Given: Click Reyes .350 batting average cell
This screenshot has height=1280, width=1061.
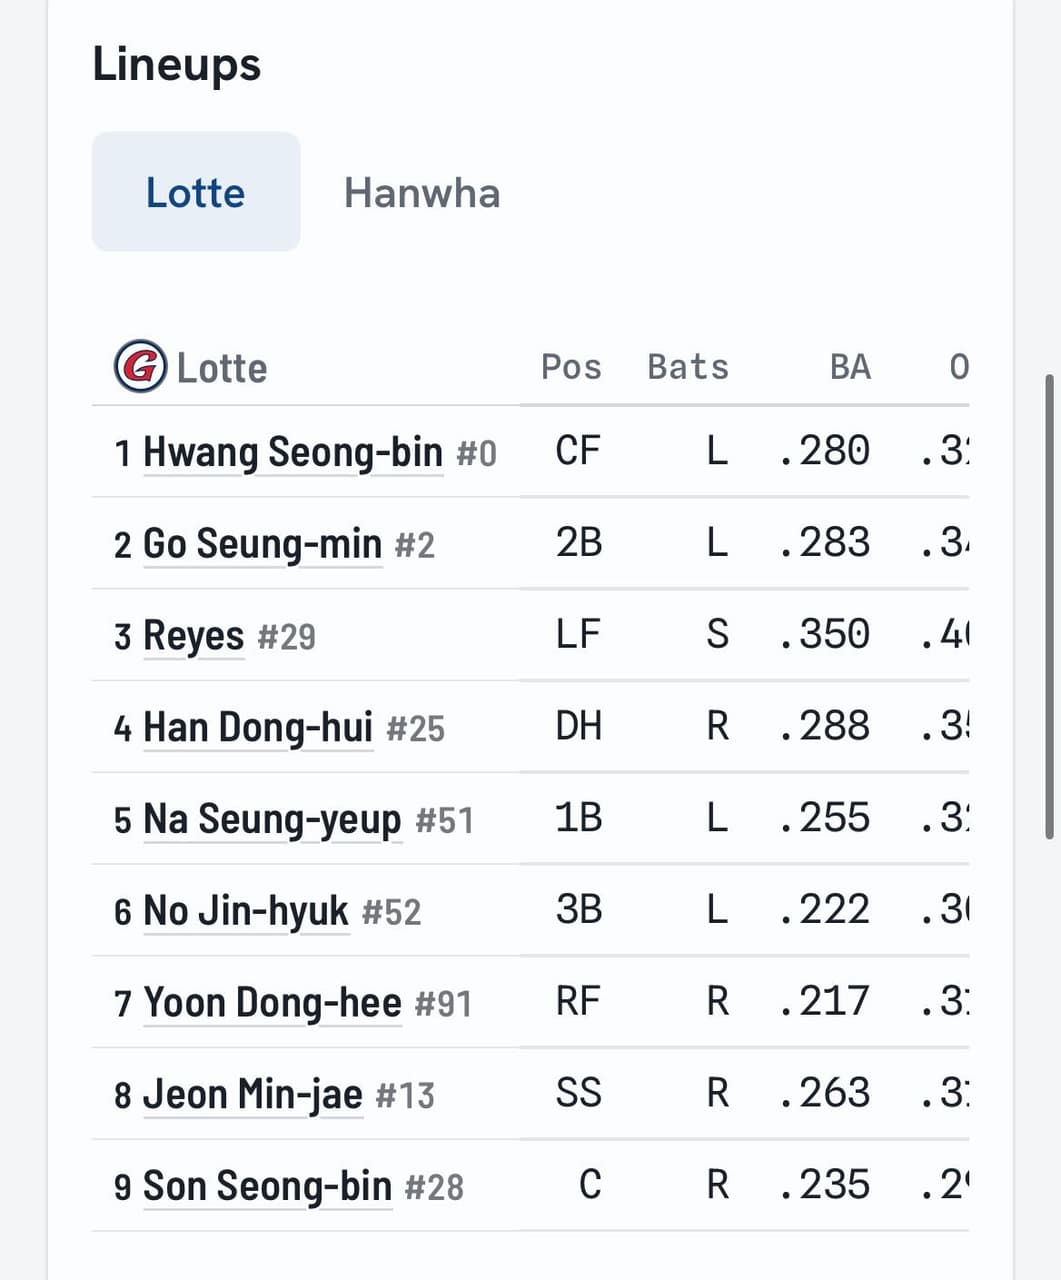Looking at the screenshot, I should tap(825, 634).
